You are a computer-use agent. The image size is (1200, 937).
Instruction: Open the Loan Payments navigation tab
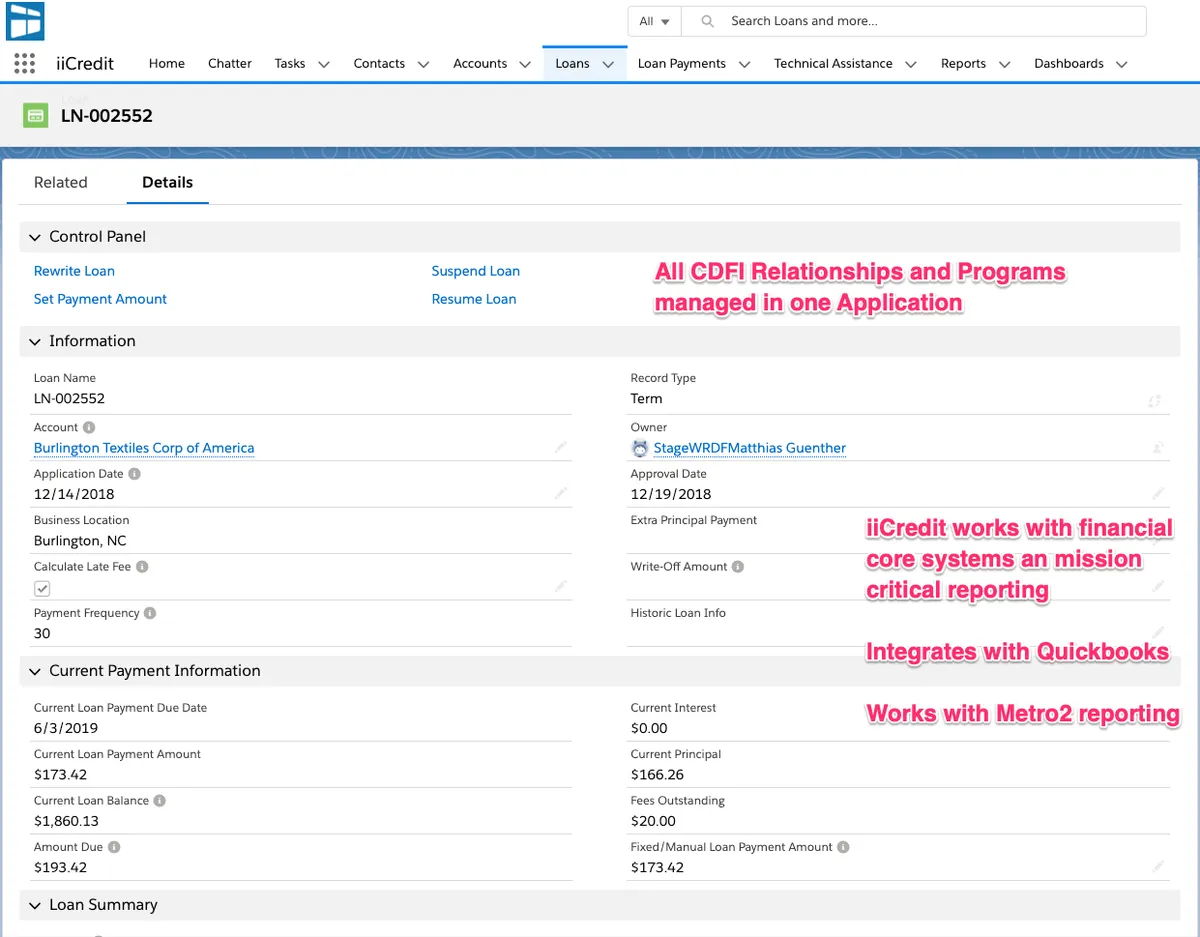point(682,63)
